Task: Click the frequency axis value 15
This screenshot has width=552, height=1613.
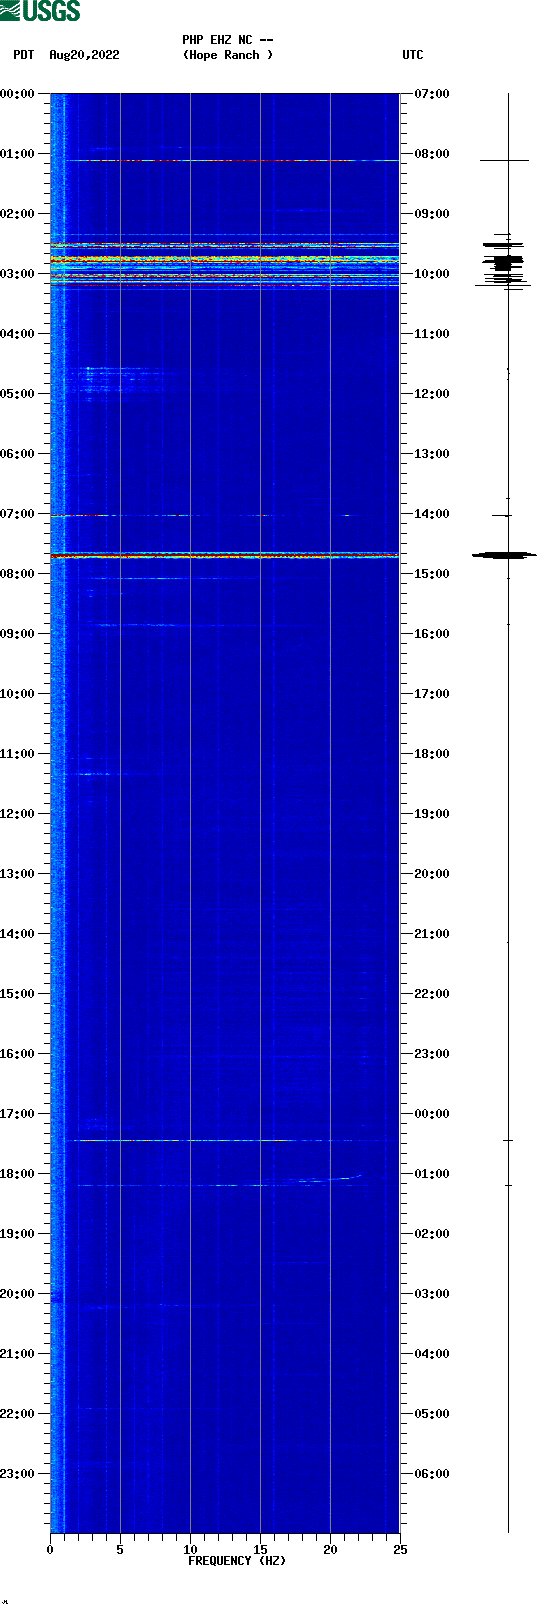Action: 260,1550
